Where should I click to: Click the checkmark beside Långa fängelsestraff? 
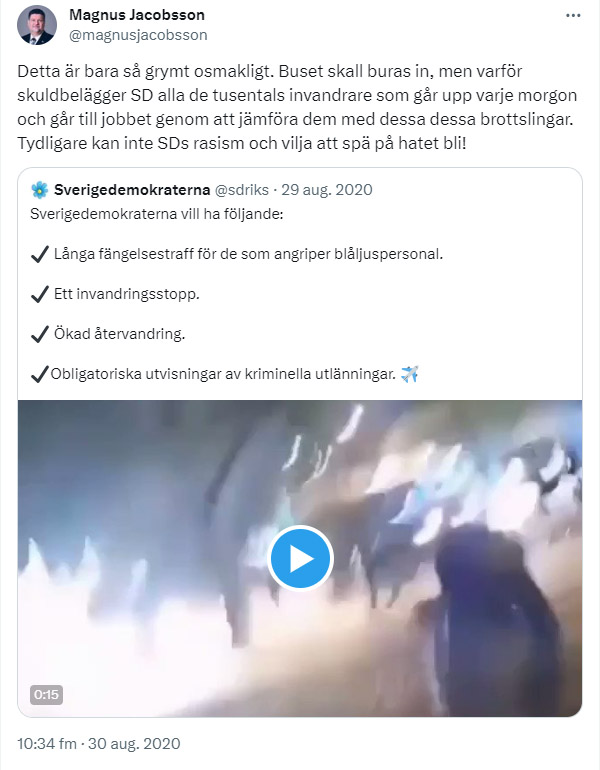[40, 254]
